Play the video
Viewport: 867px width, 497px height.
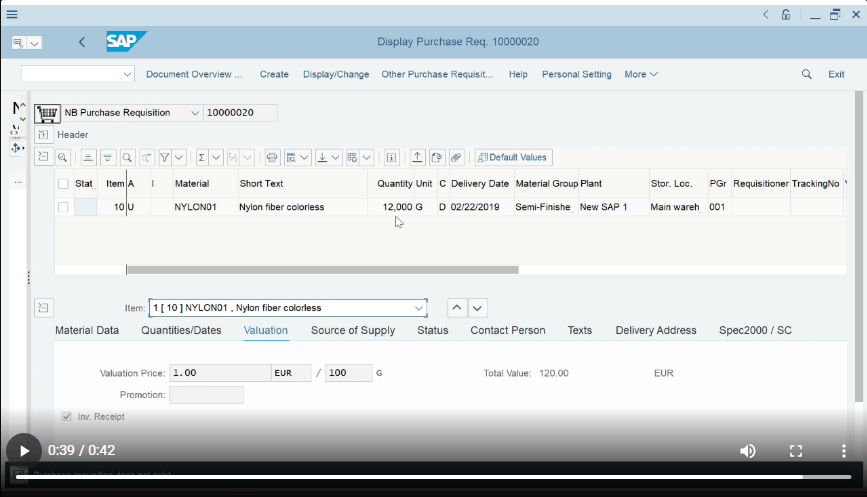pos(24,451)
